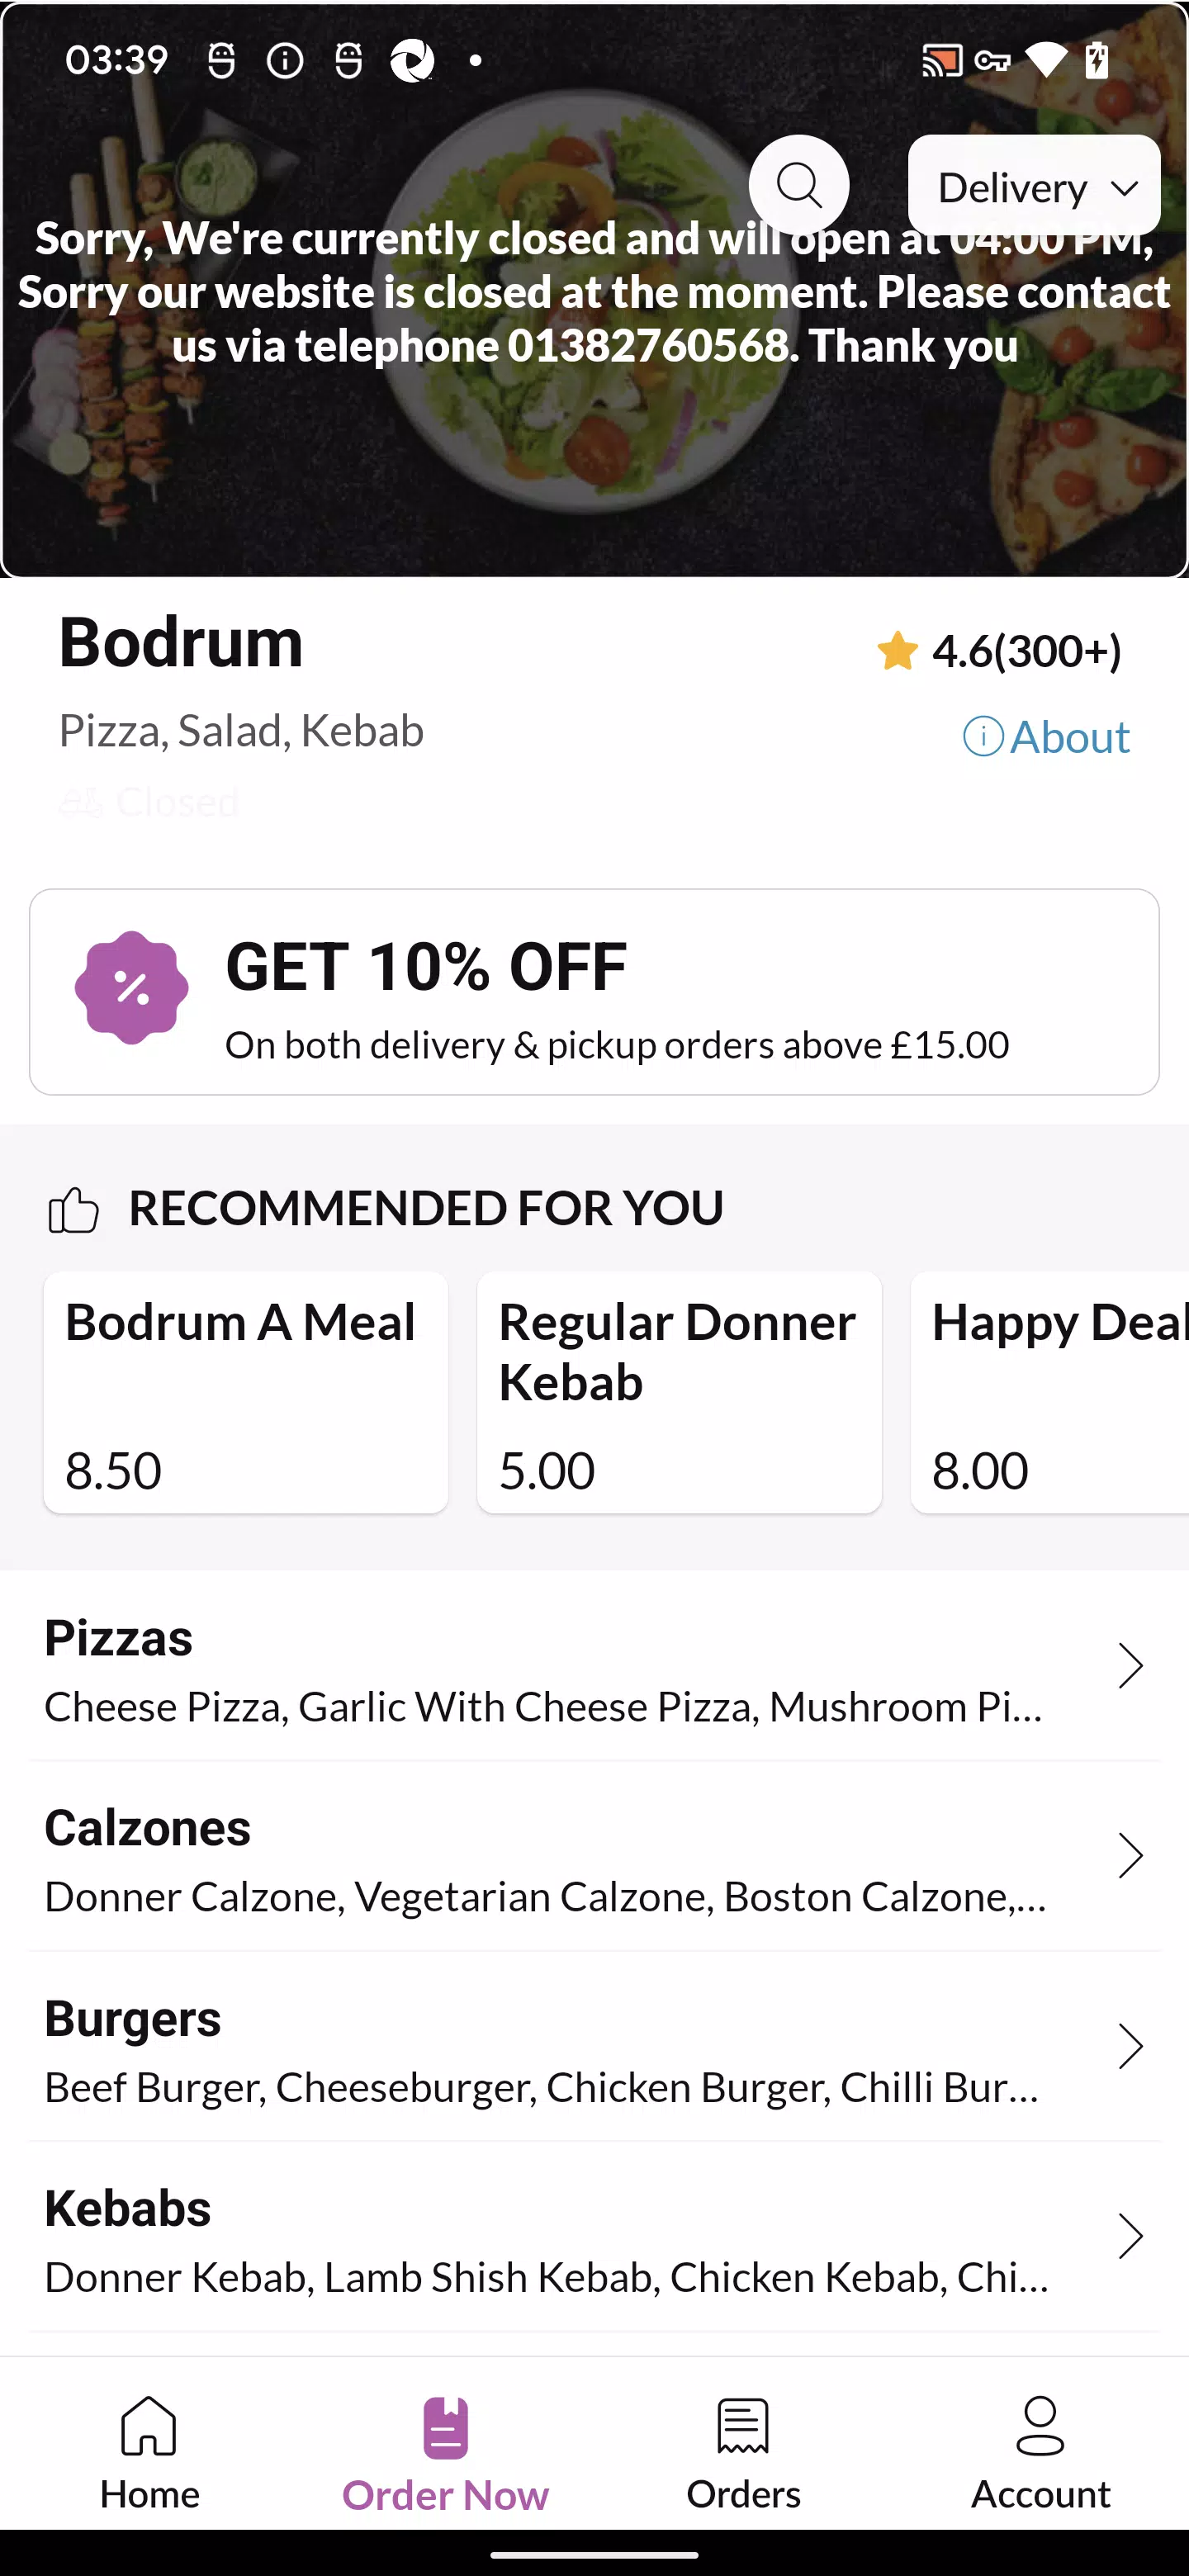Image resolution: width=1189 pixels, height=2576 pixels.
Task: Tap the GET 10% OFF offer banner
Action: 594,992
